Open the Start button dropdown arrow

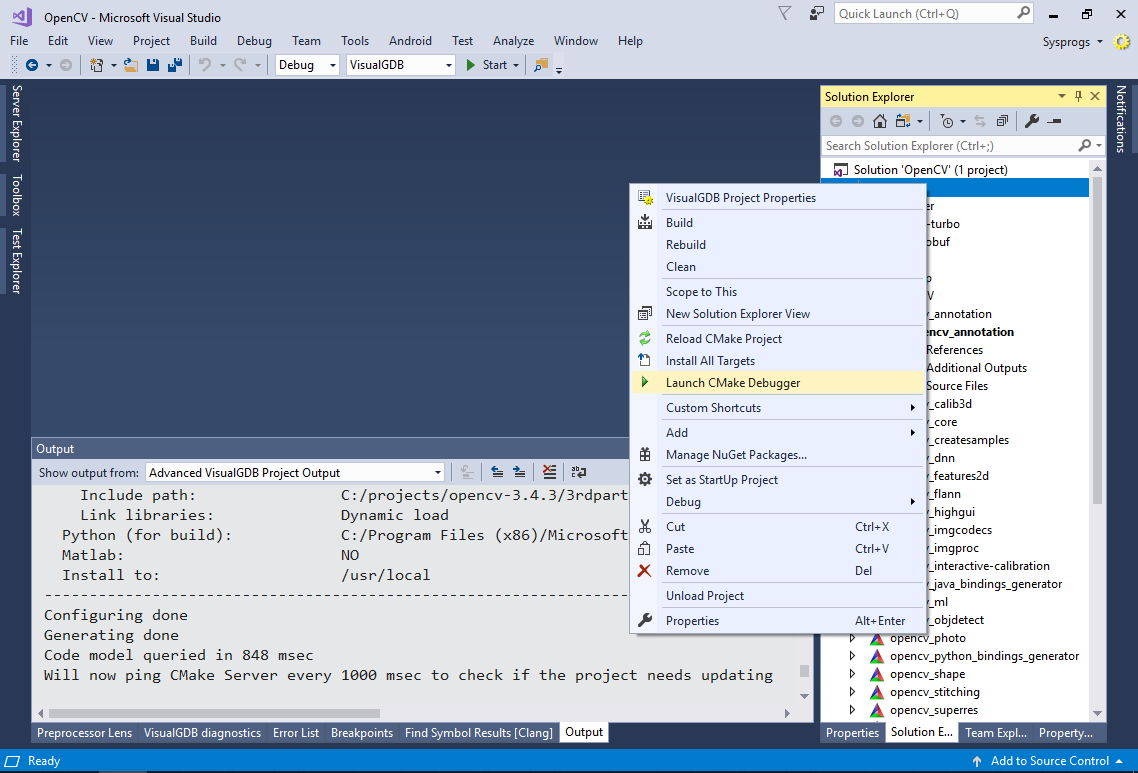click(x=516, y=65)
